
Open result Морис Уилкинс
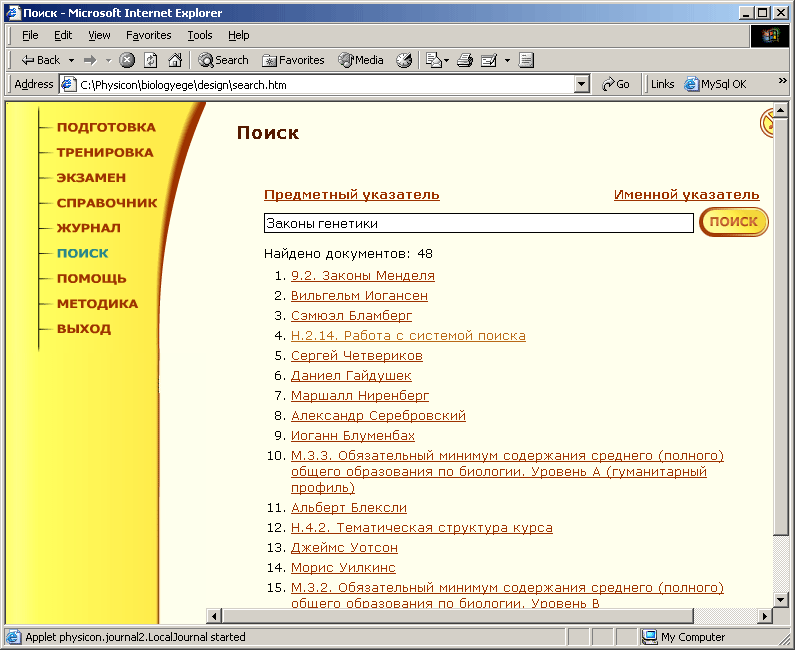tap(343, 568)
